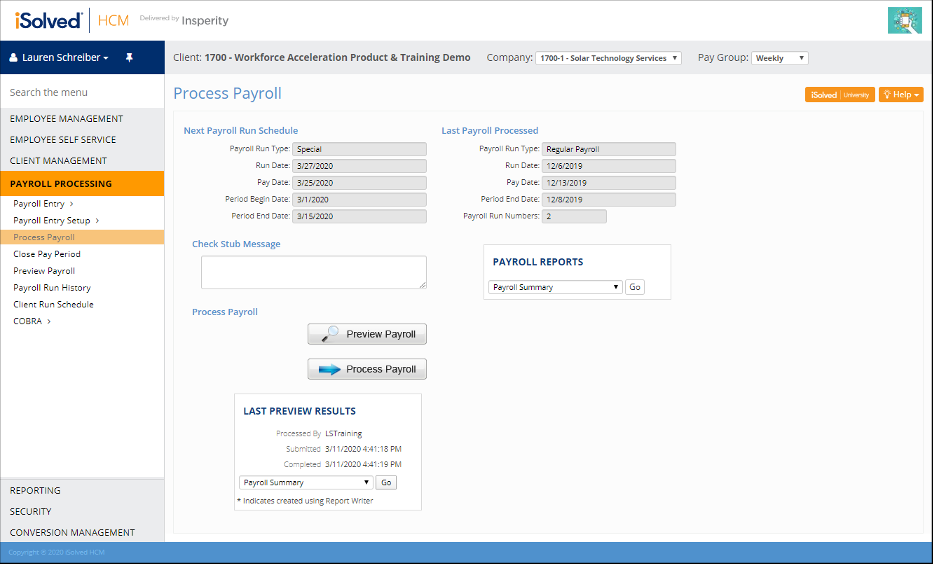Click the LSTraining processed-by value
933x564 pixels.
pyautogui.click(x=343, y=433)
